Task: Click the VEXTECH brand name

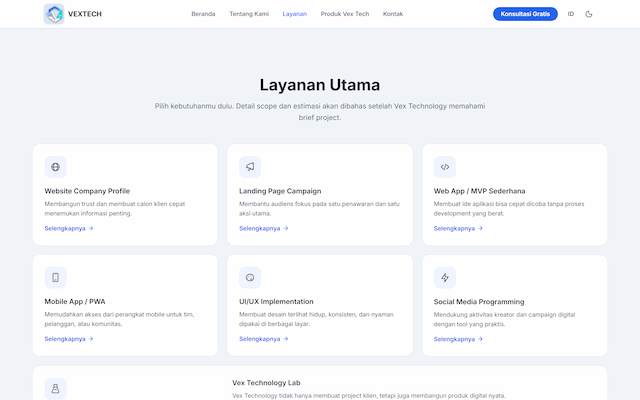Action: click(x=84, y=14)
